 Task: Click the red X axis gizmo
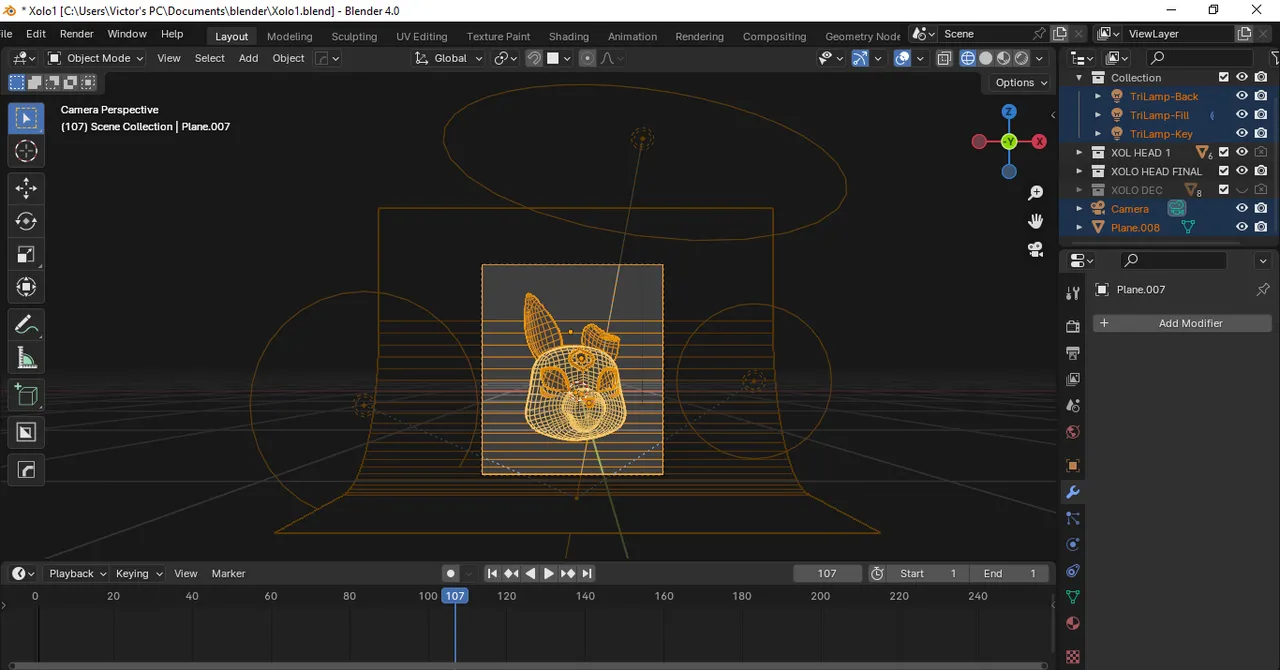(1040, 142)
